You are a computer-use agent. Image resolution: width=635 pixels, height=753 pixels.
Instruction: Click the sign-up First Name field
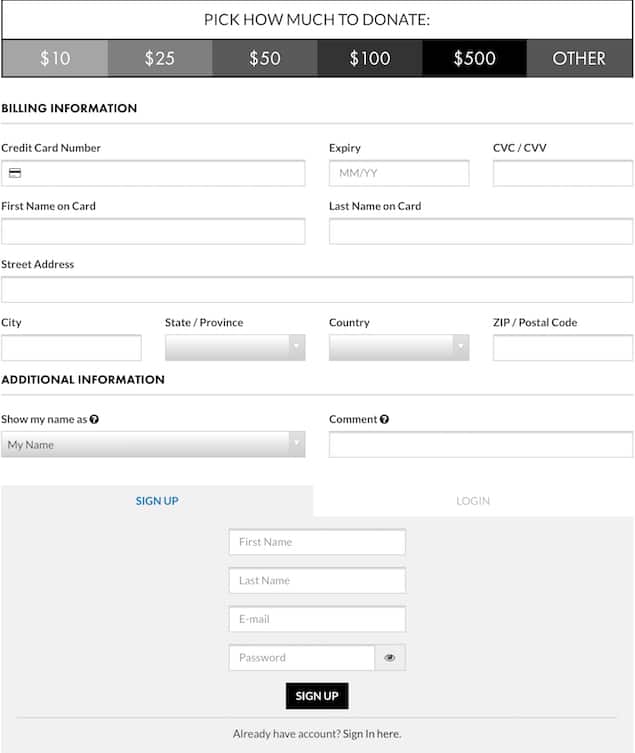click(317, 542)
